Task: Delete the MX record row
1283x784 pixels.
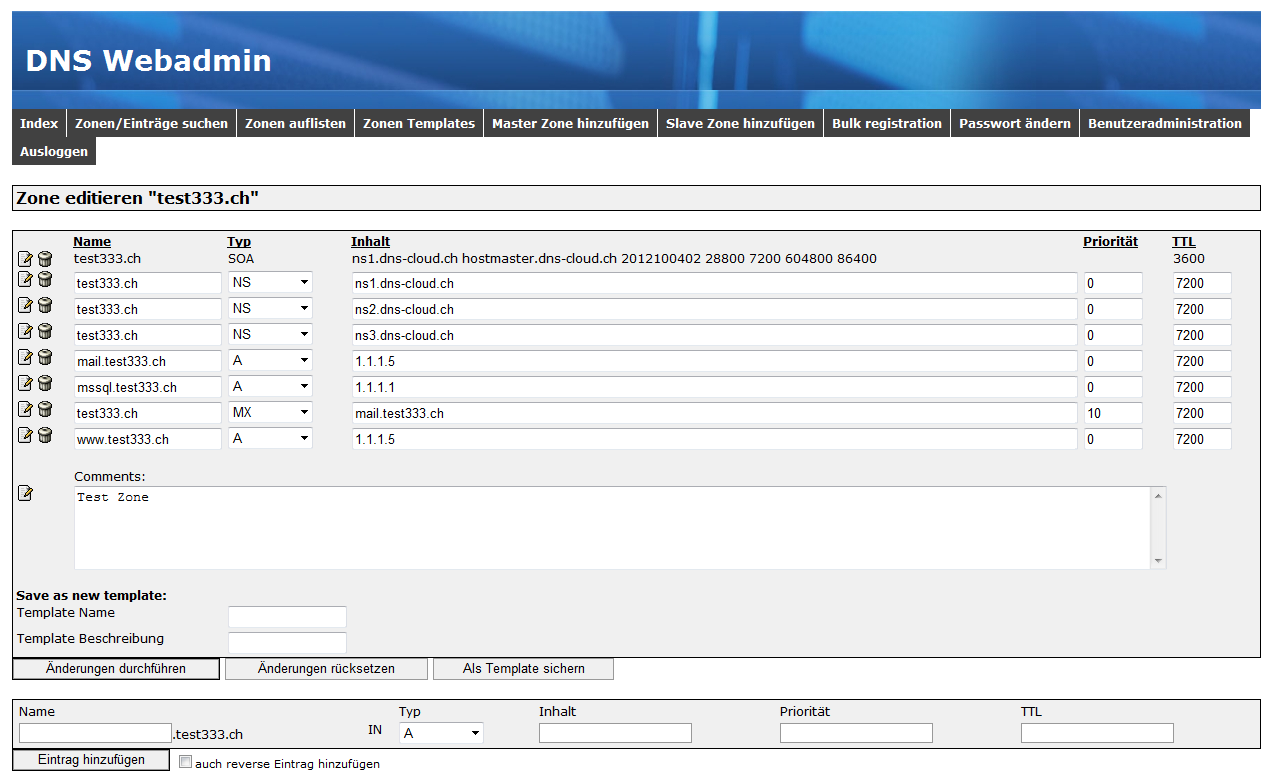Action: tap(45, 409)
